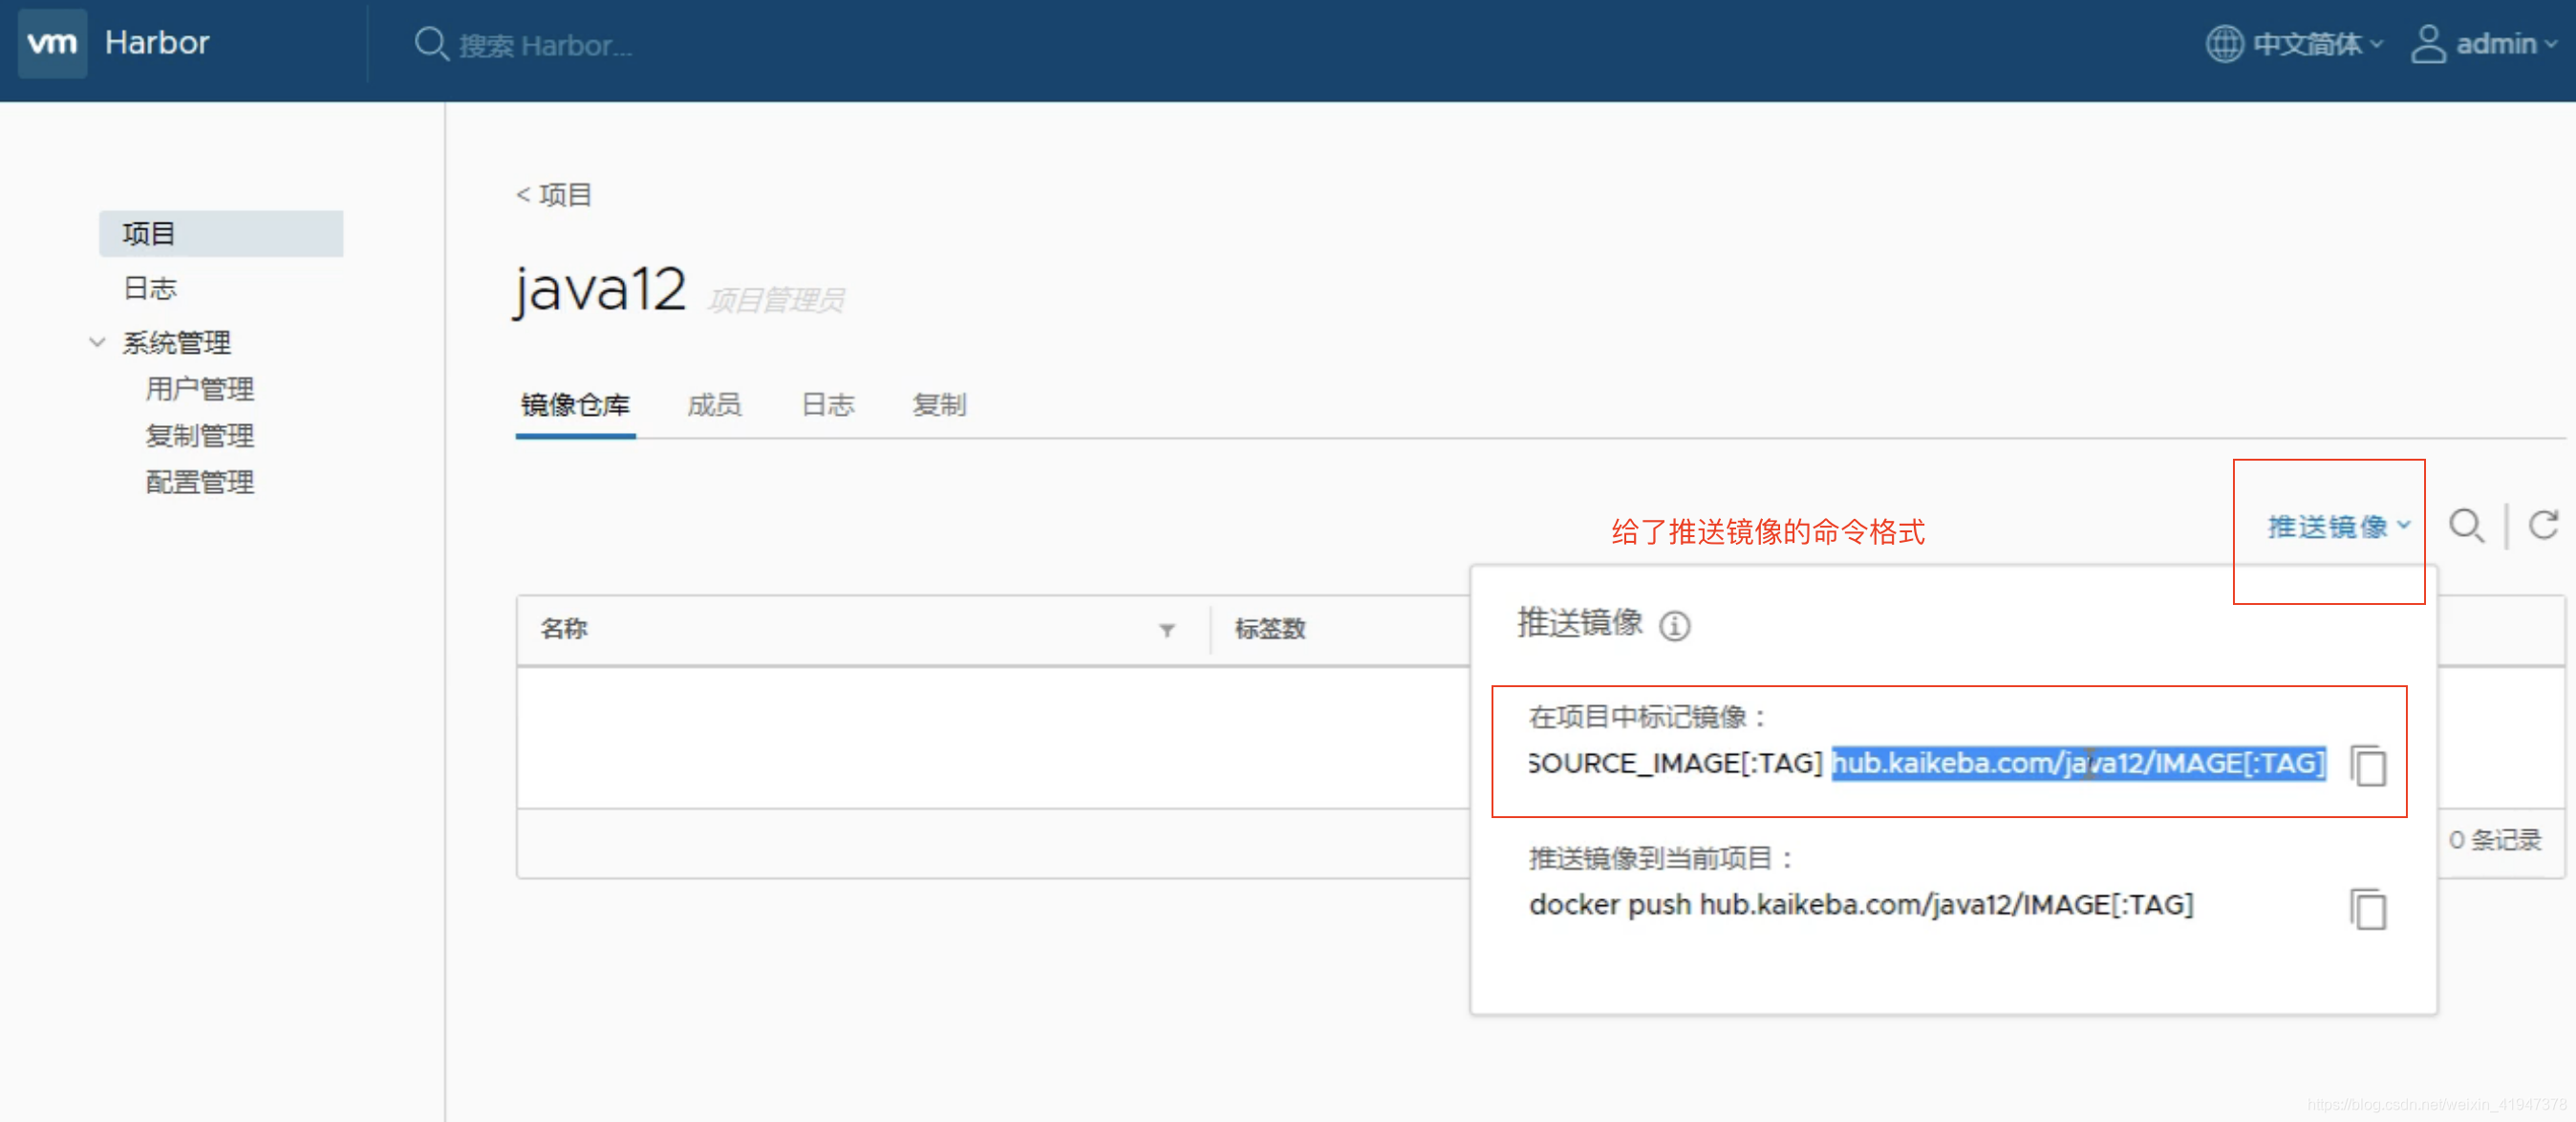Open 用户管理 in the sidebar
This screenshot has width=2576, height=1122.
click(x=199, y=389)
